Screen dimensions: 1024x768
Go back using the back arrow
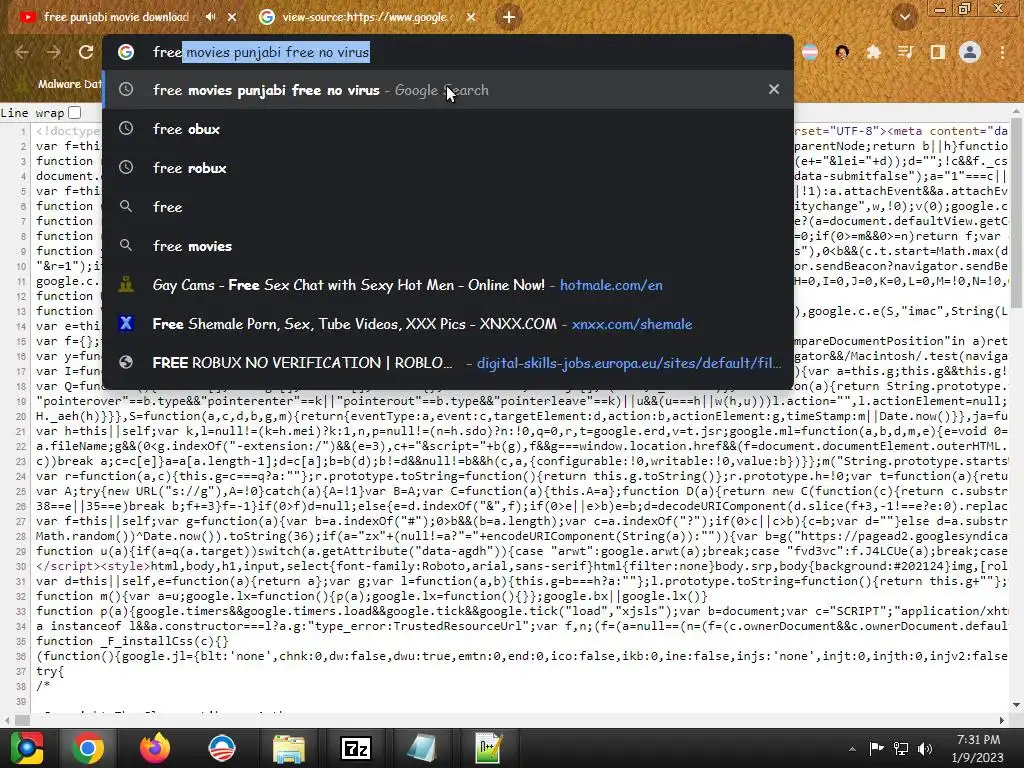click(x=22, y=52)
